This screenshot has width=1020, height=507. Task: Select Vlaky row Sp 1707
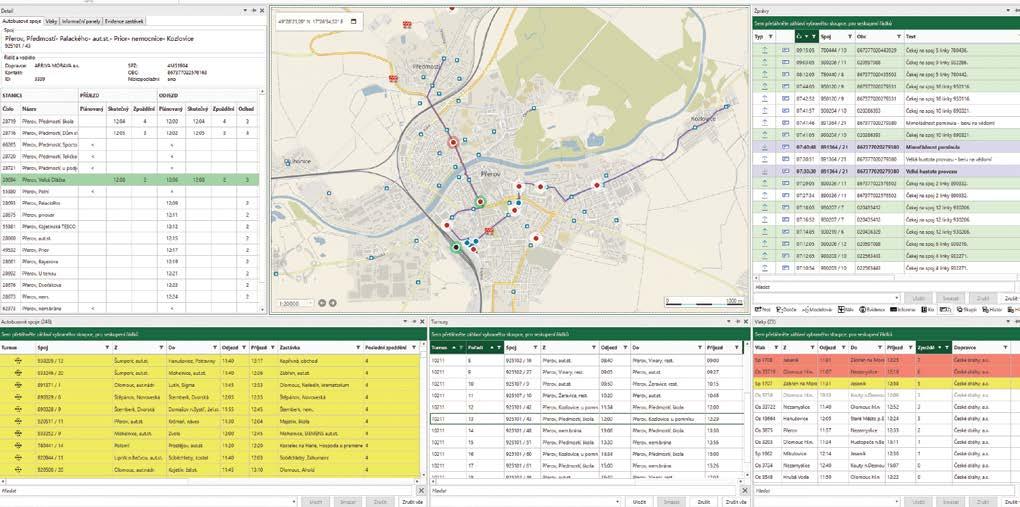(x=886, y=384)
